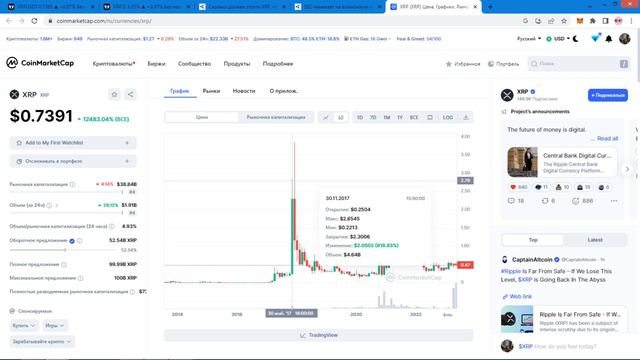The image size is (640, 360).
Task: Open the chart calendar date-range icon
Action: coord(430,118)
